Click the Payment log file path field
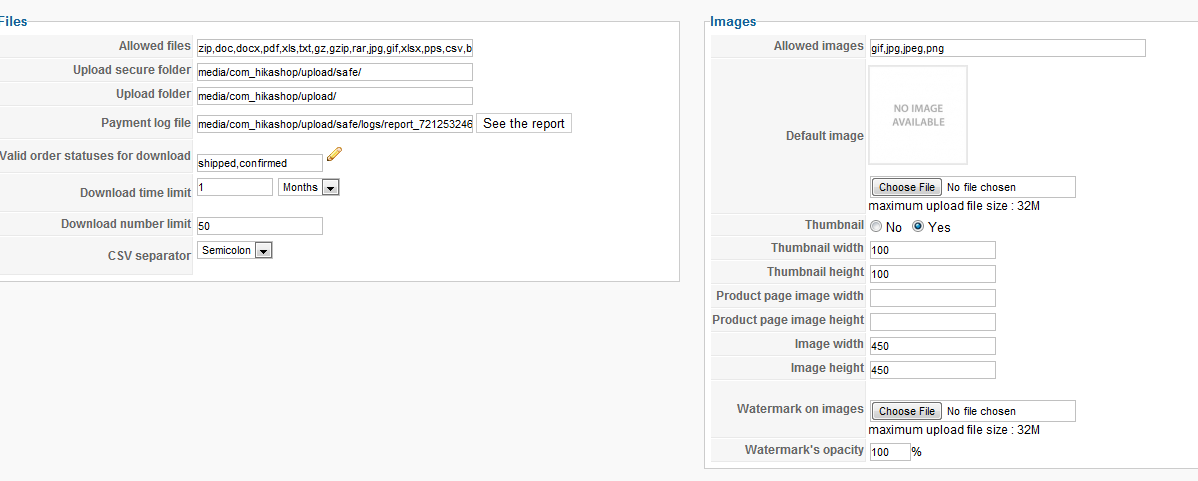1198x481 pixels. click(335, 124)
